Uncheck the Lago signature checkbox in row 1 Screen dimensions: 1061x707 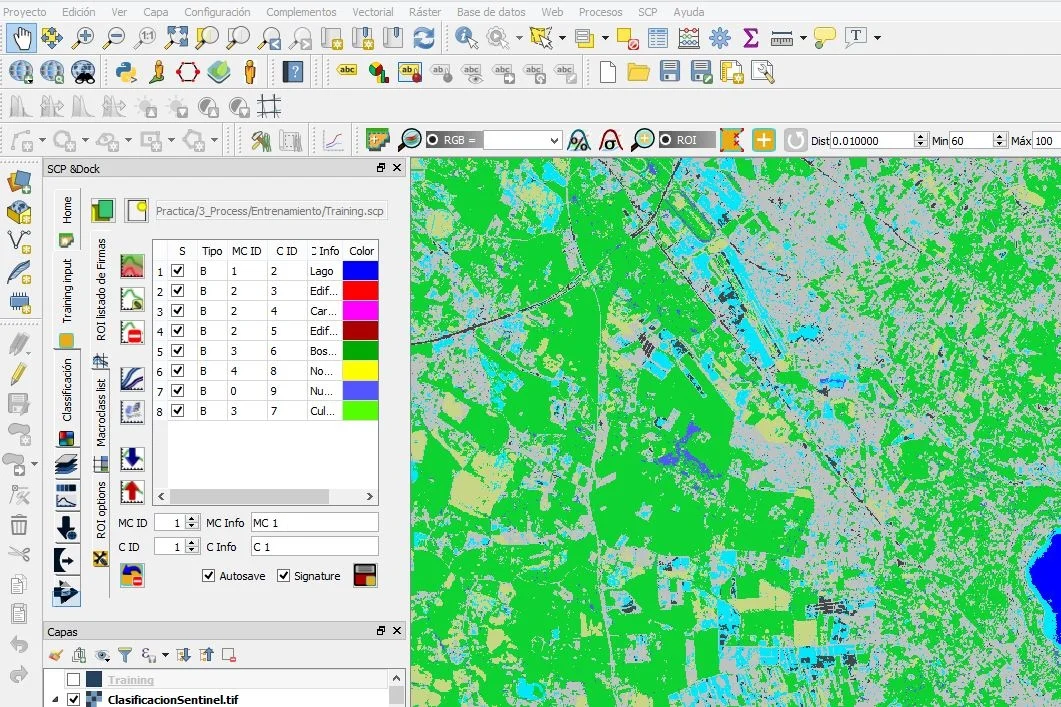(178, 271)
